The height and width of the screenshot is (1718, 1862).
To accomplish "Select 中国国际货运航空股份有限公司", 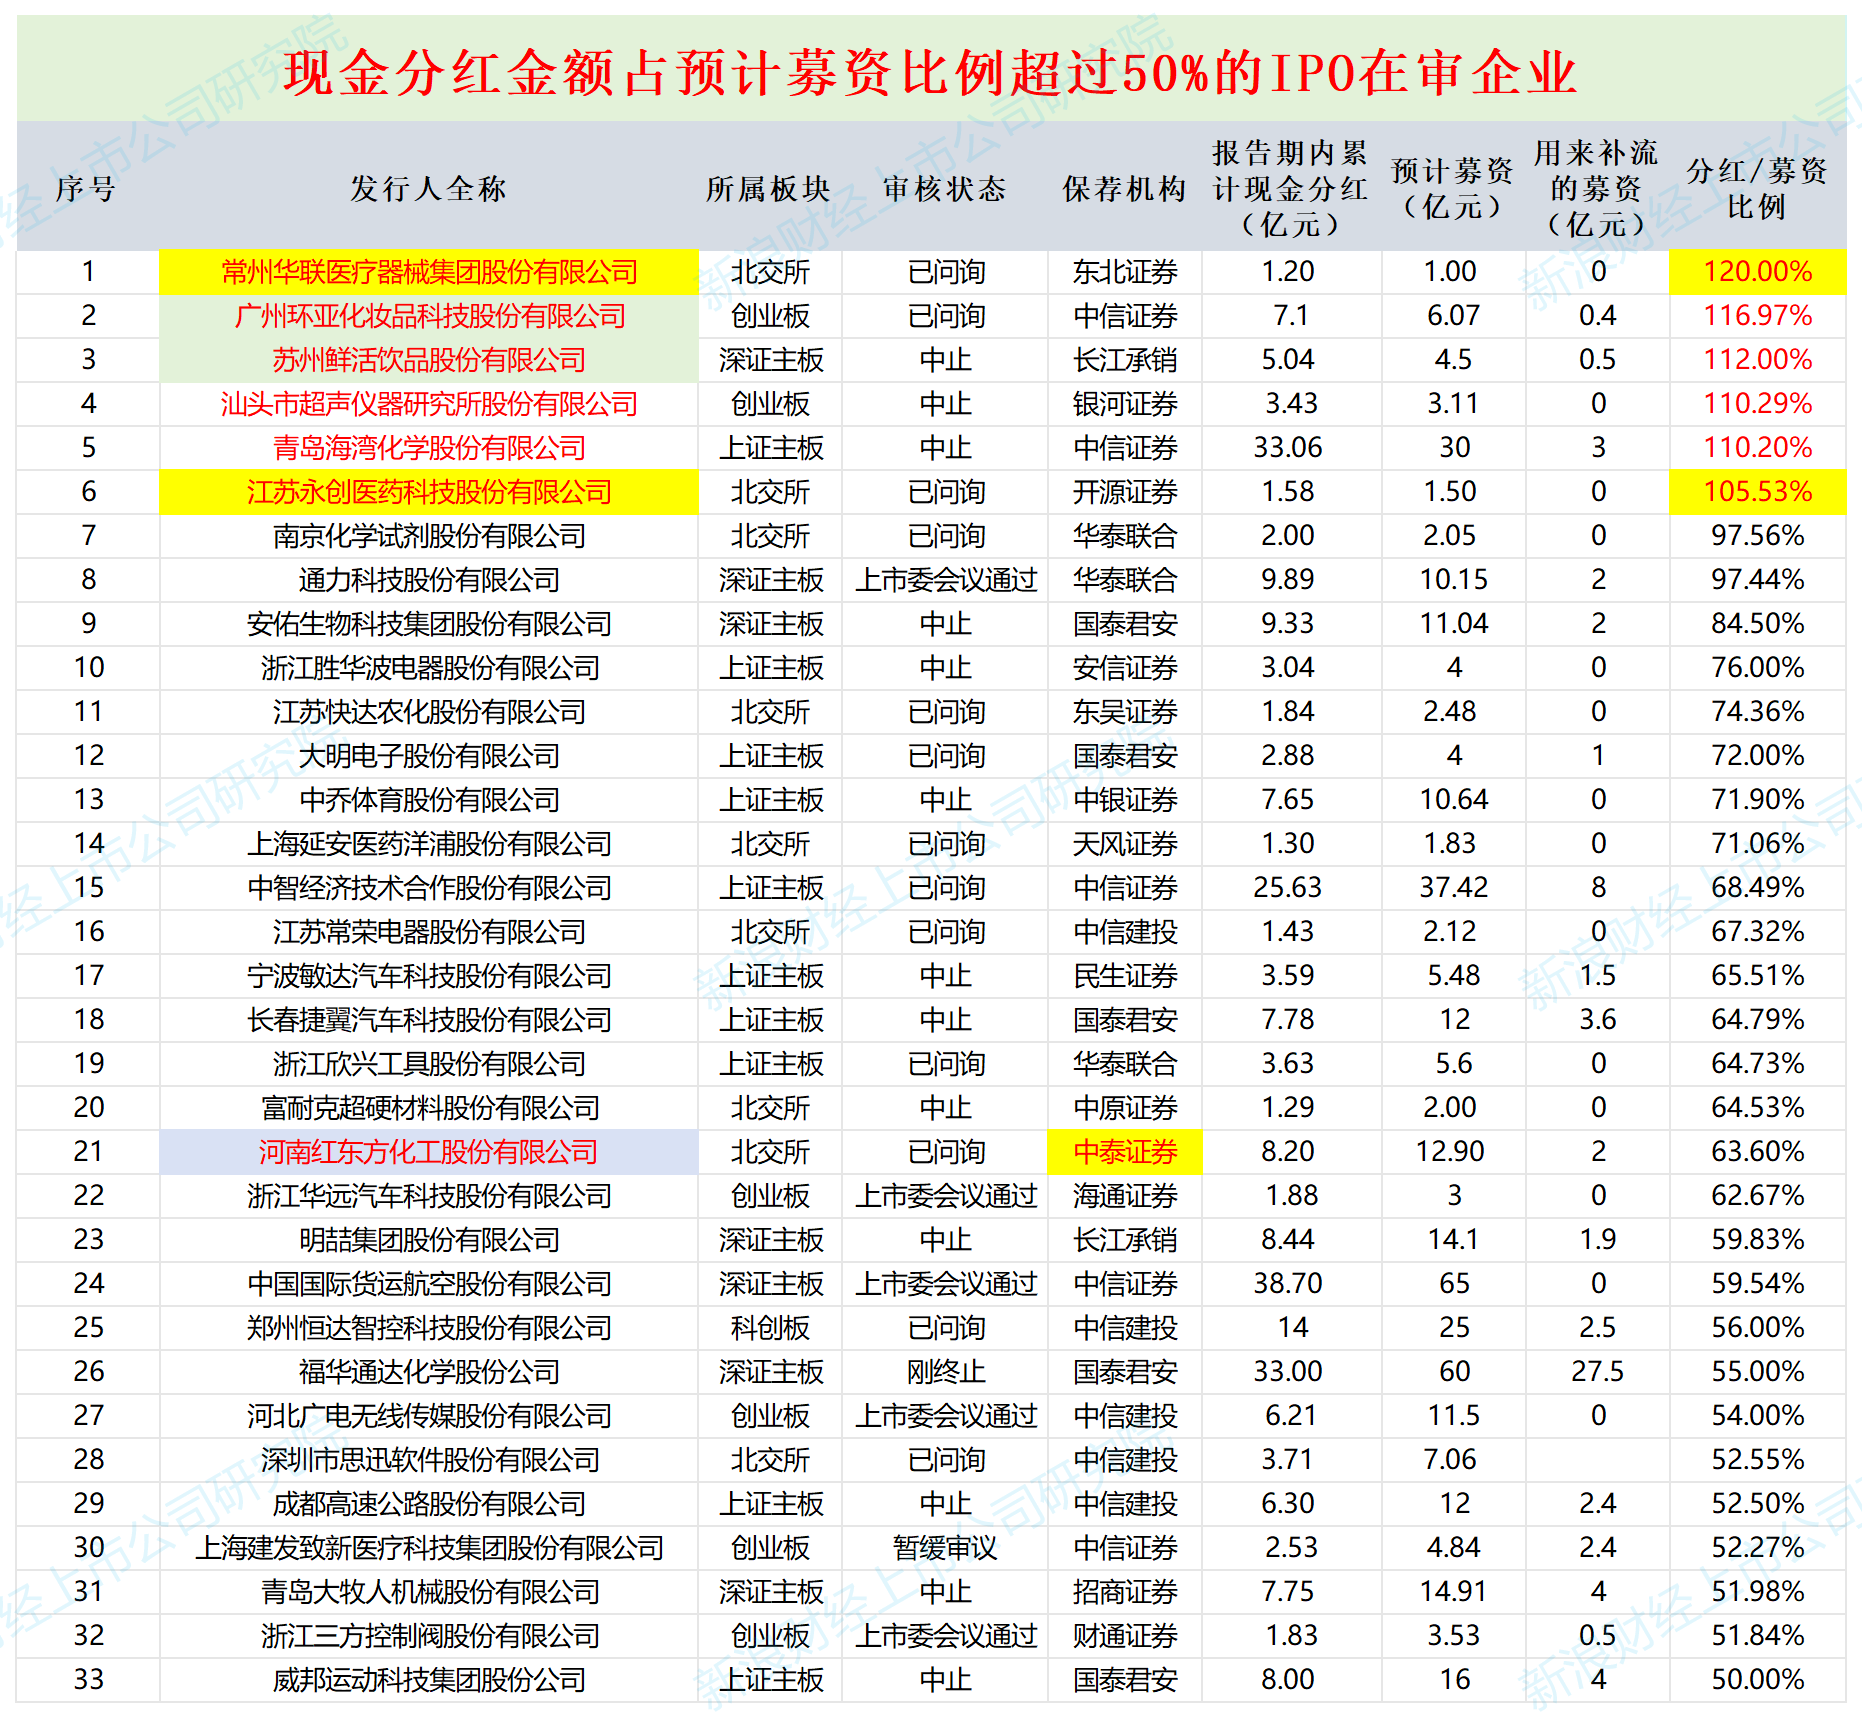I will point(429,1284).
